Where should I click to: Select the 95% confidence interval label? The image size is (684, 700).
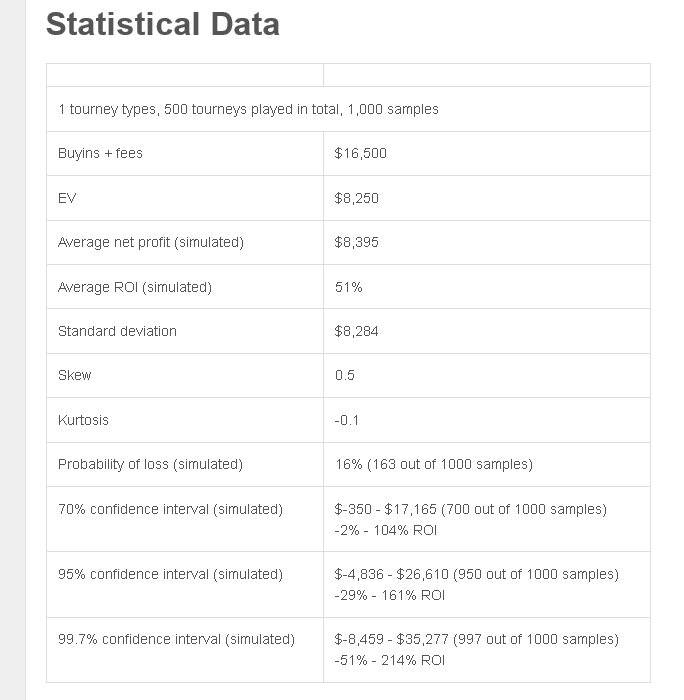pyautogui.click(x=170, y=574)
